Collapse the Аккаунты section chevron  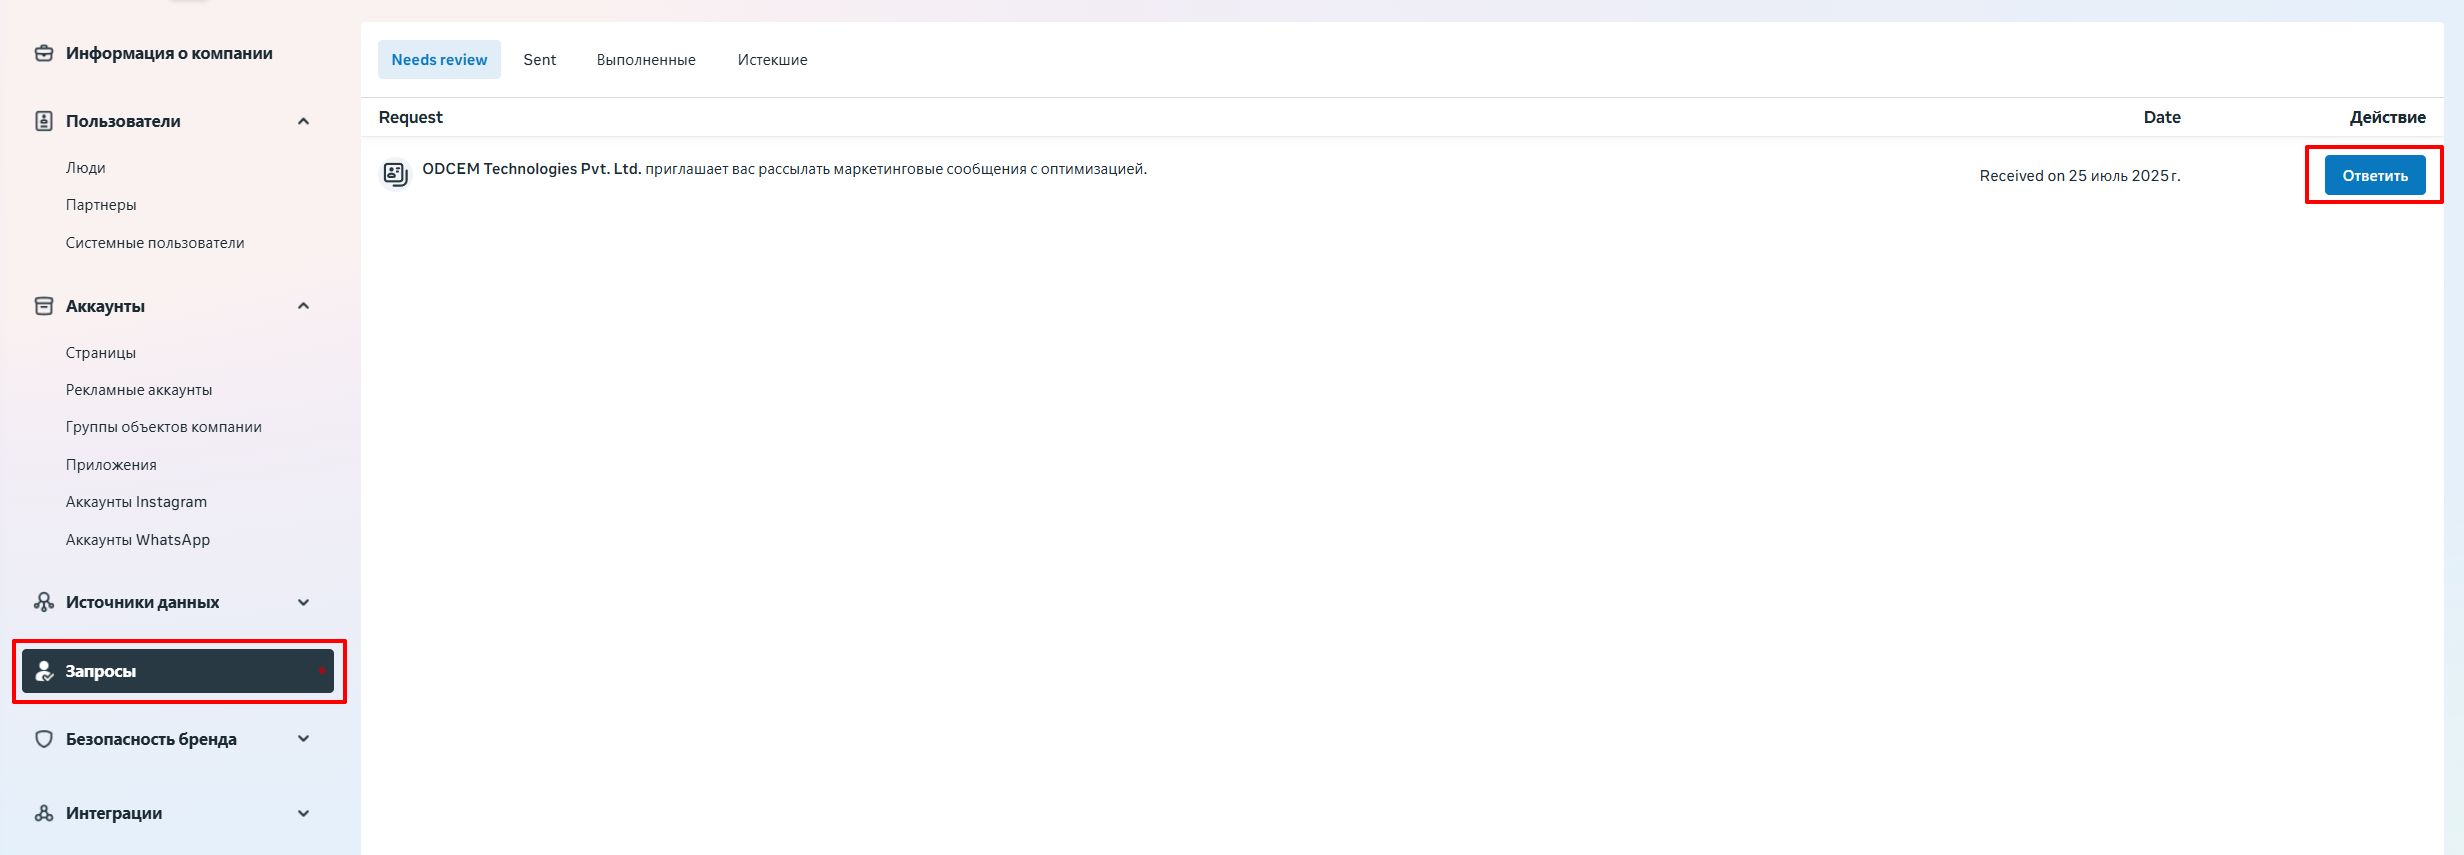click(303, 306)
